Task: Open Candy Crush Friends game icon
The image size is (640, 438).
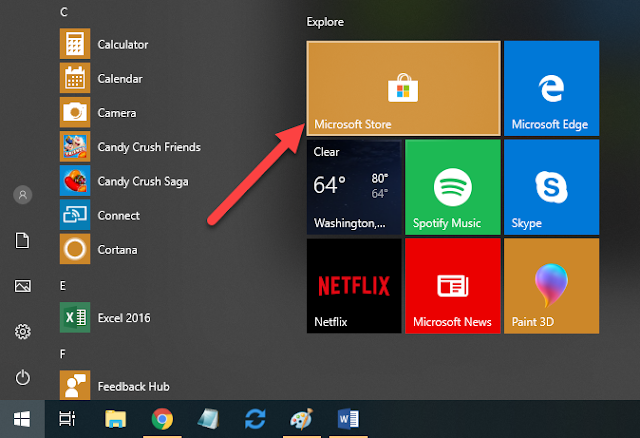Action: click(x=75, y=147)
